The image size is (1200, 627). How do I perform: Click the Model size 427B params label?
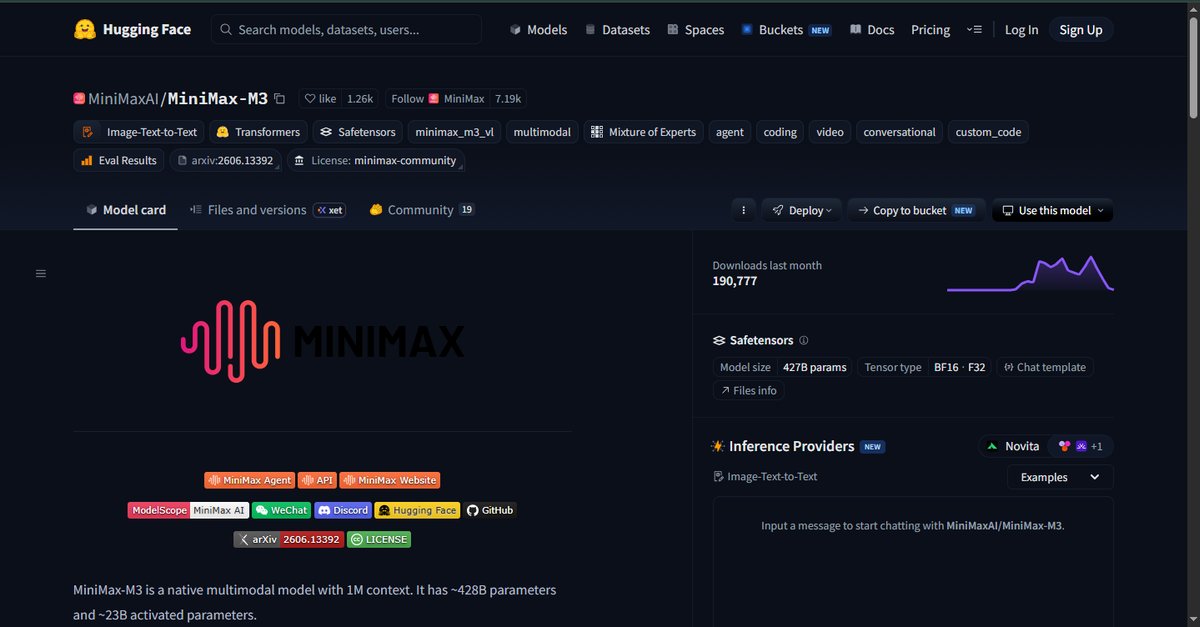click(783, 367)
